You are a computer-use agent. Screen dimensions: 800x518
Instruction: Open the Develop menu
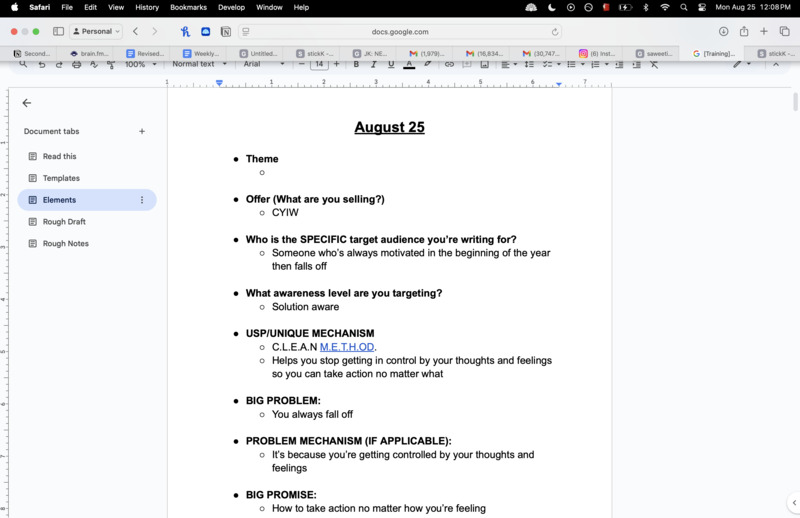pos(231,7)
